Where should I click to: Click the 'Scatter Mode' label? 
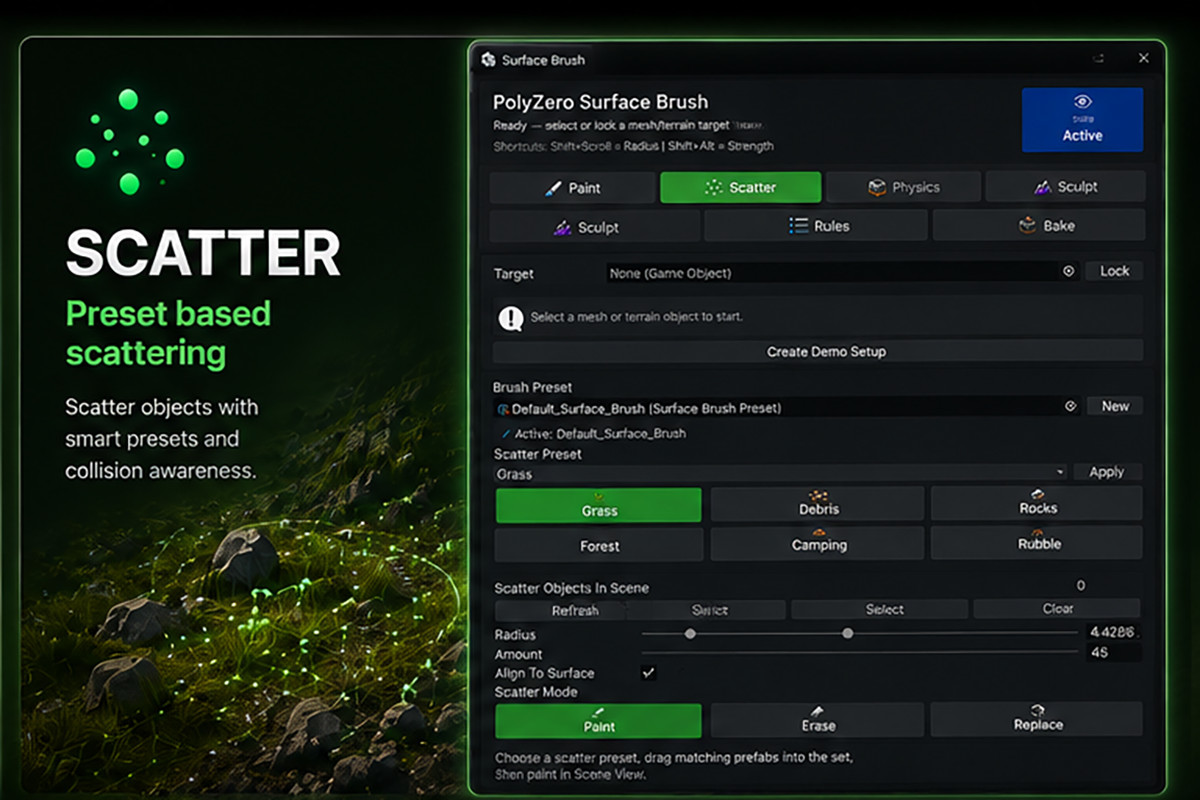tap(535, 692)
